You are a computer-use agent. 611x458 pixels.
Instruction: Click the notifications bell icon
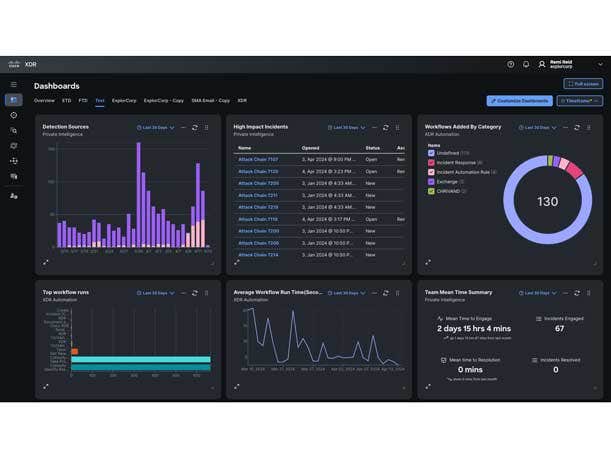click(x=526, y=64)
